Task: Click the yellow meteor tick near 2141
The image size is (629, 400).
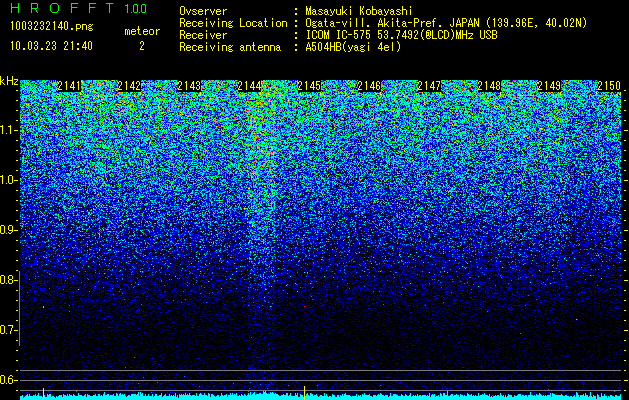Action: [x=43, y=394]
